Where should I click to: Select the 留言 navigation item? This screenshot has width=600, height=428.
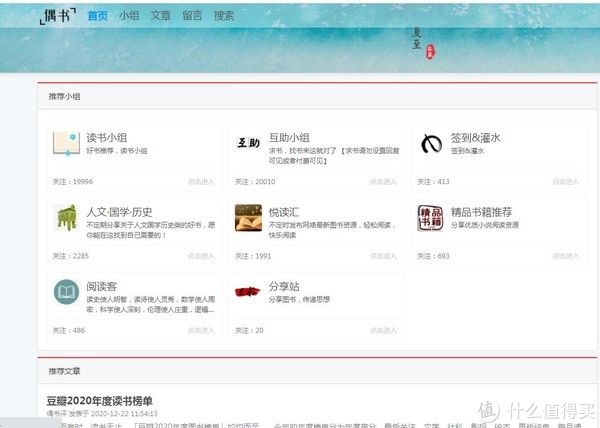[x=192, y=16]
